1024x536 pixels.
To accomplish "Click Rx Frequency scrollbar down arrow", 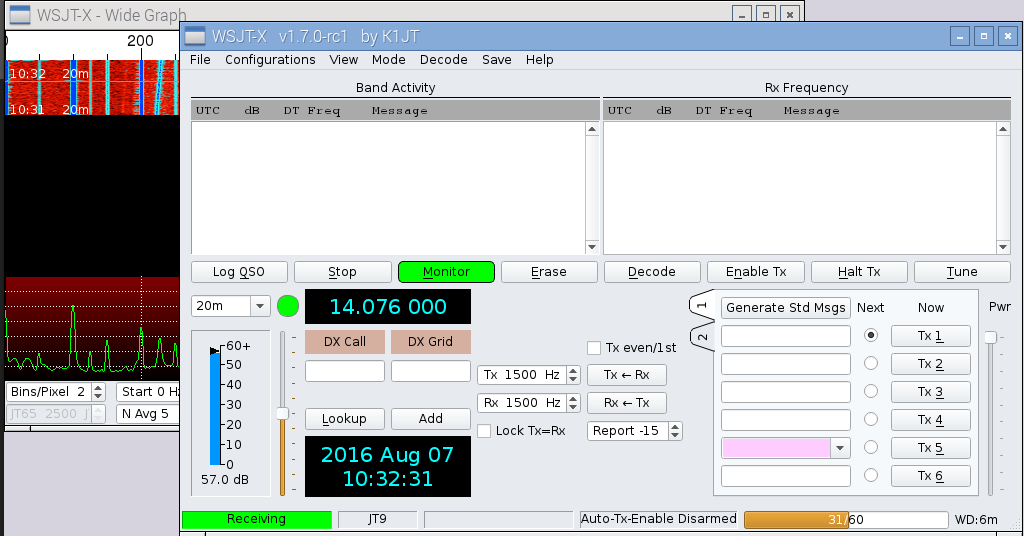I will [x=1004, y=247].
